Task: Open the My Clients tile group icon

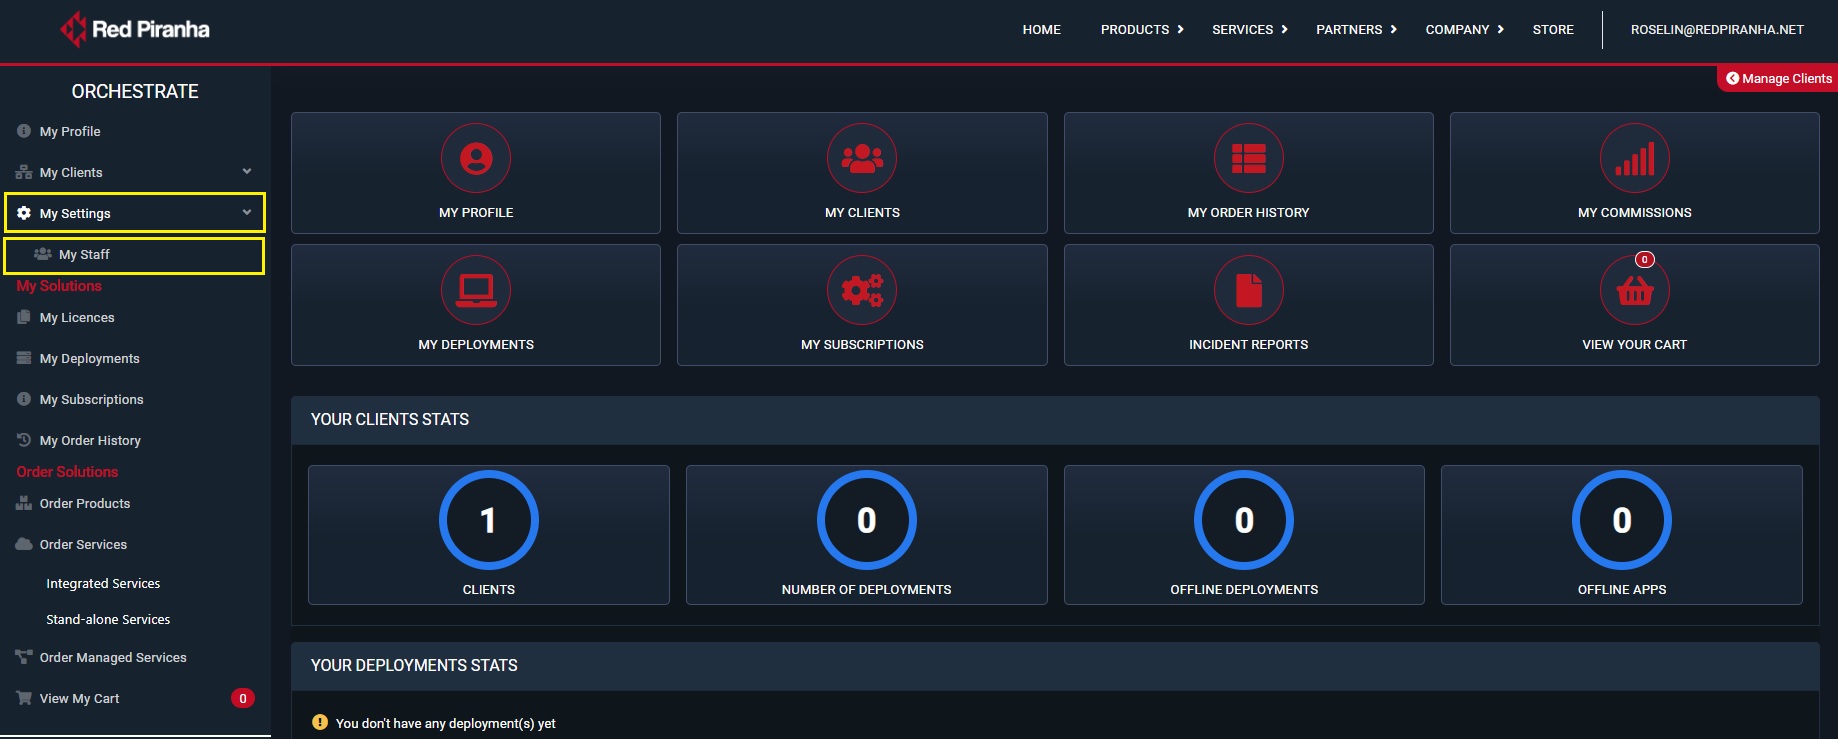Action: (862, 158)
